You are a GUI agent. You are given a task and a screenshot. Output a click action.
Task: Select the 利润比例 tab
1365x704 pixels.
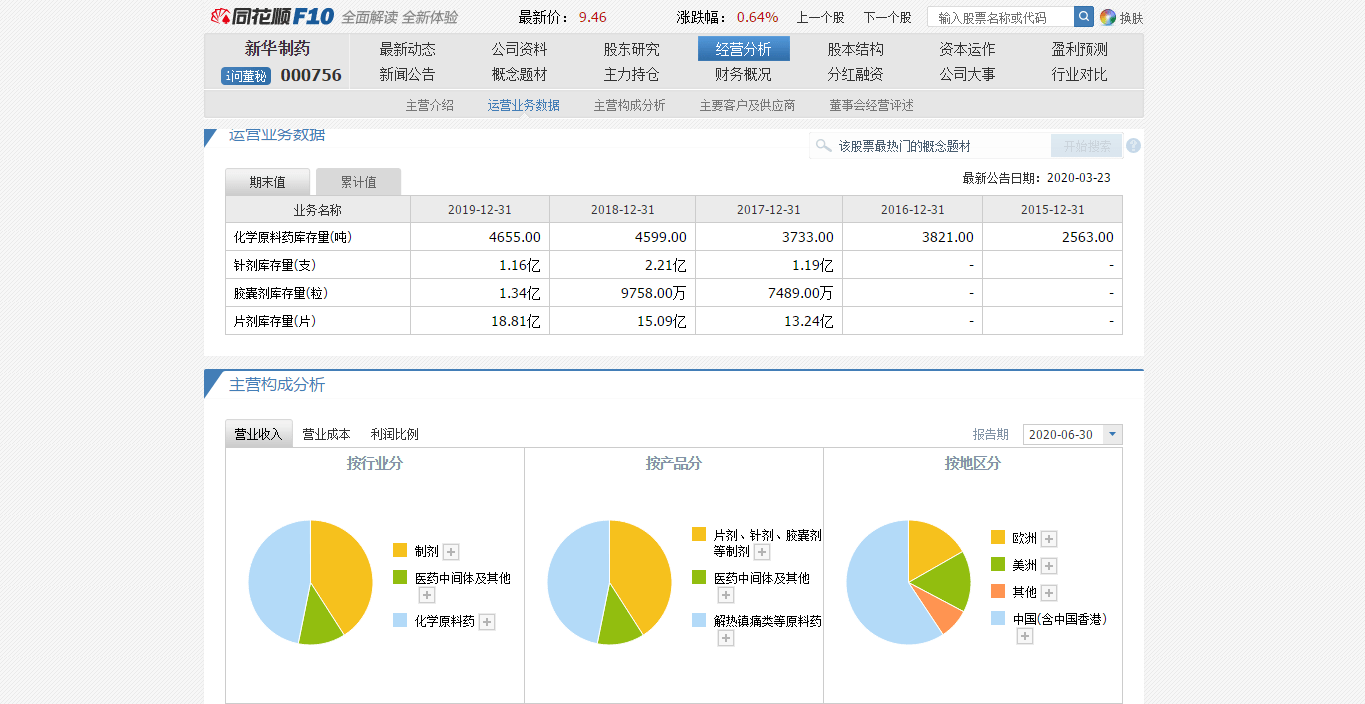point(394,434)
